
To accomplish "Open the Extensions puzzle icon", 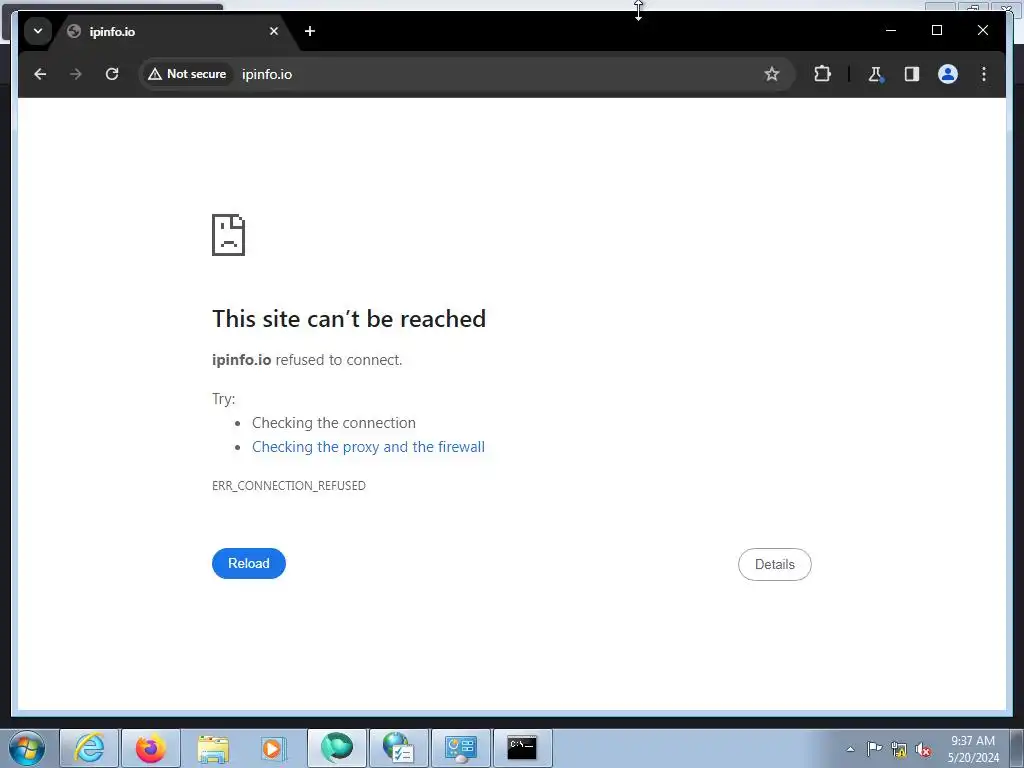I will click(822, 74).
